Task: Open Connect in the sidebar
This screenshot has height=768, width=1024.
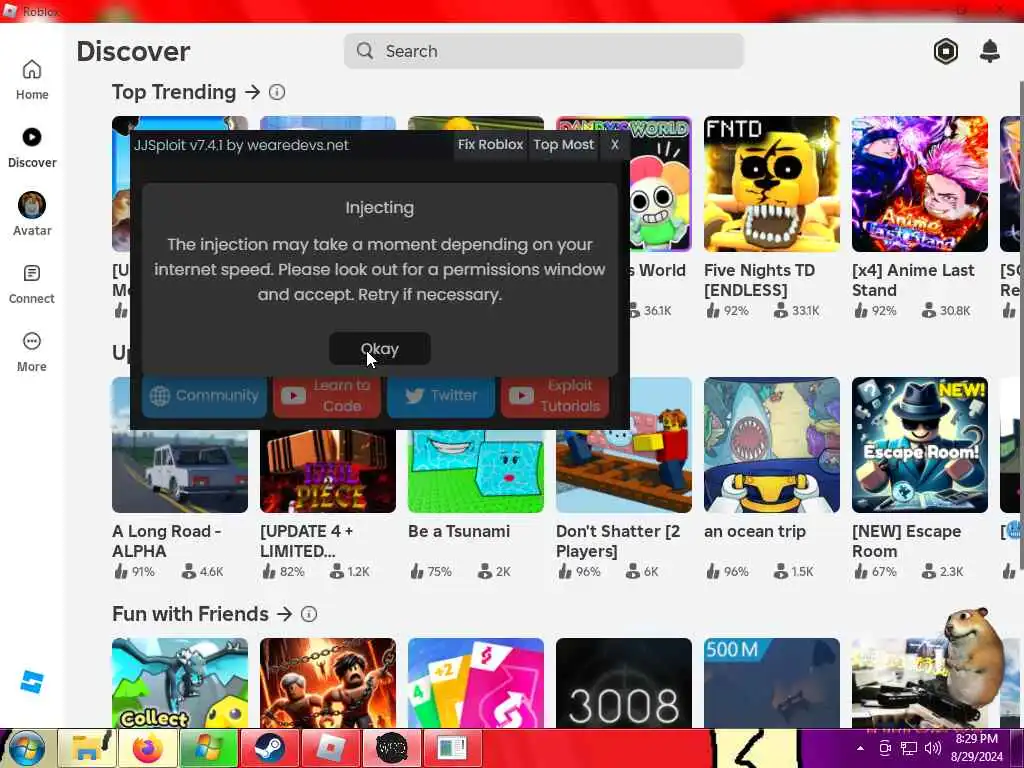Action: click(x=31, y=284)
